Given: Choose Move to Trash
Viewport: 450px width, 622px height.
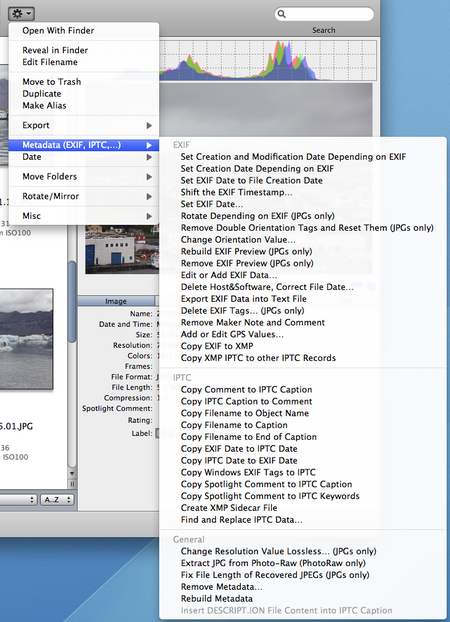Looking at the screenshot, I should click(x=84, y=82).
